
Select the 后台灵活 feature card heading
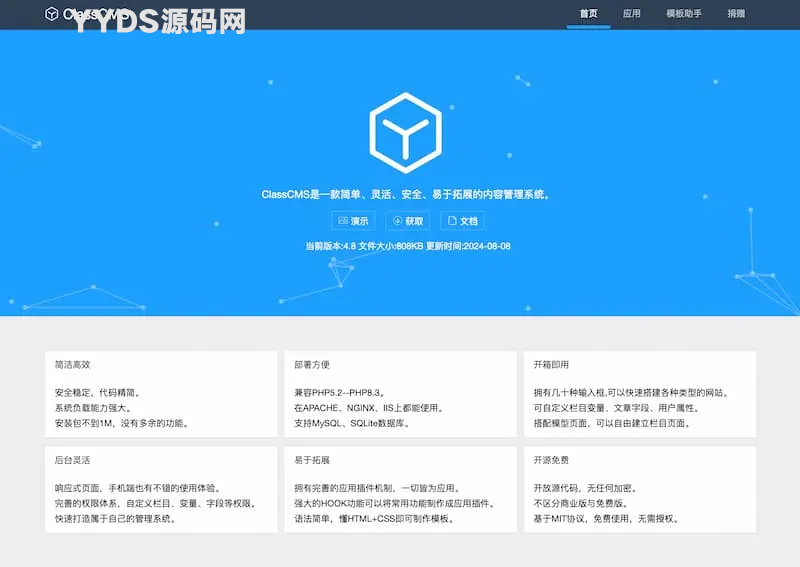[x=74, y=461]
